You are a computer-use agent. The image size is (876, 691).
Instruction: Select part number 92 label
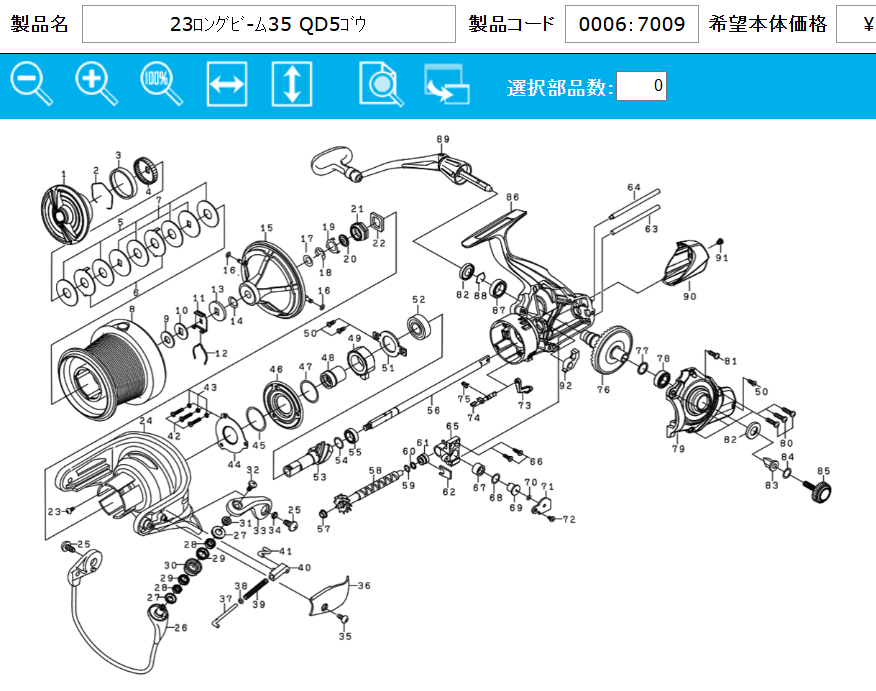click(566, 385)
